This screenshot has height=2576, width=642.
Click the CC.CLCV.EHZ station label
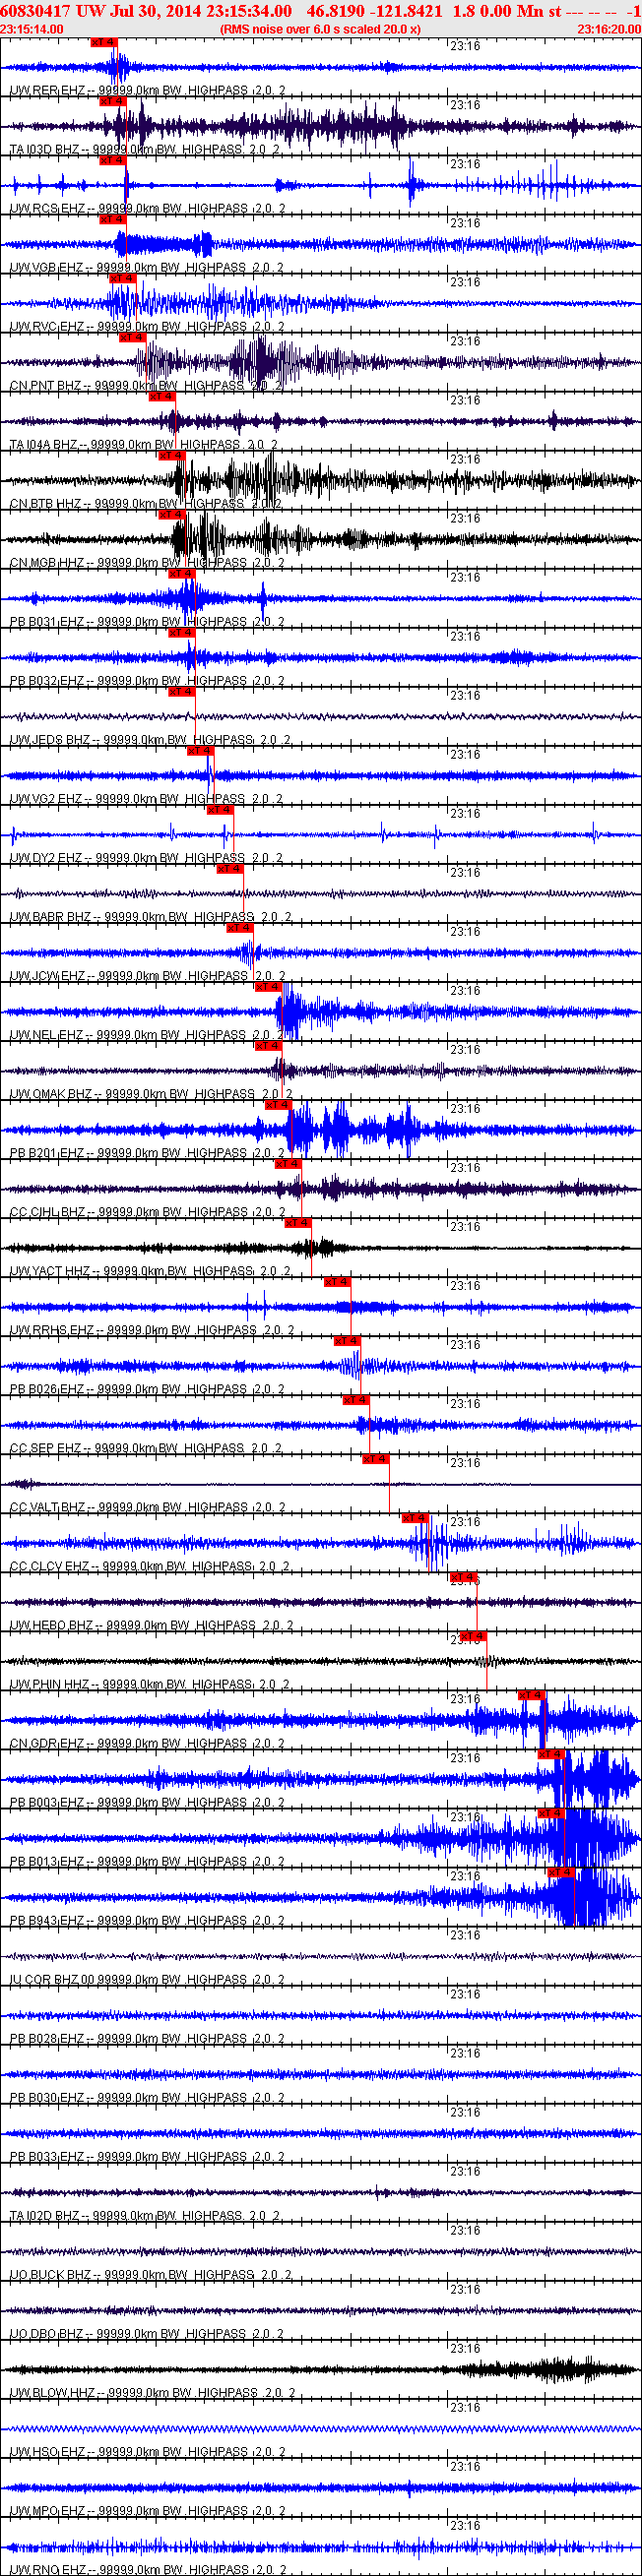click(150, 1565)
